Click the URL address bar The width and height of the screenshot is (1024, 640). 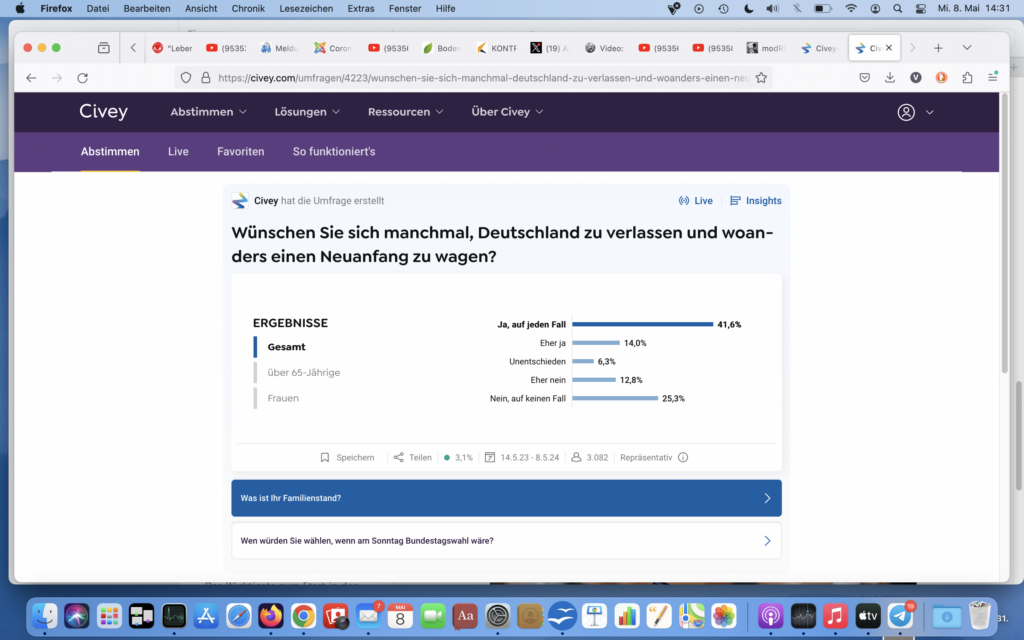480,77
